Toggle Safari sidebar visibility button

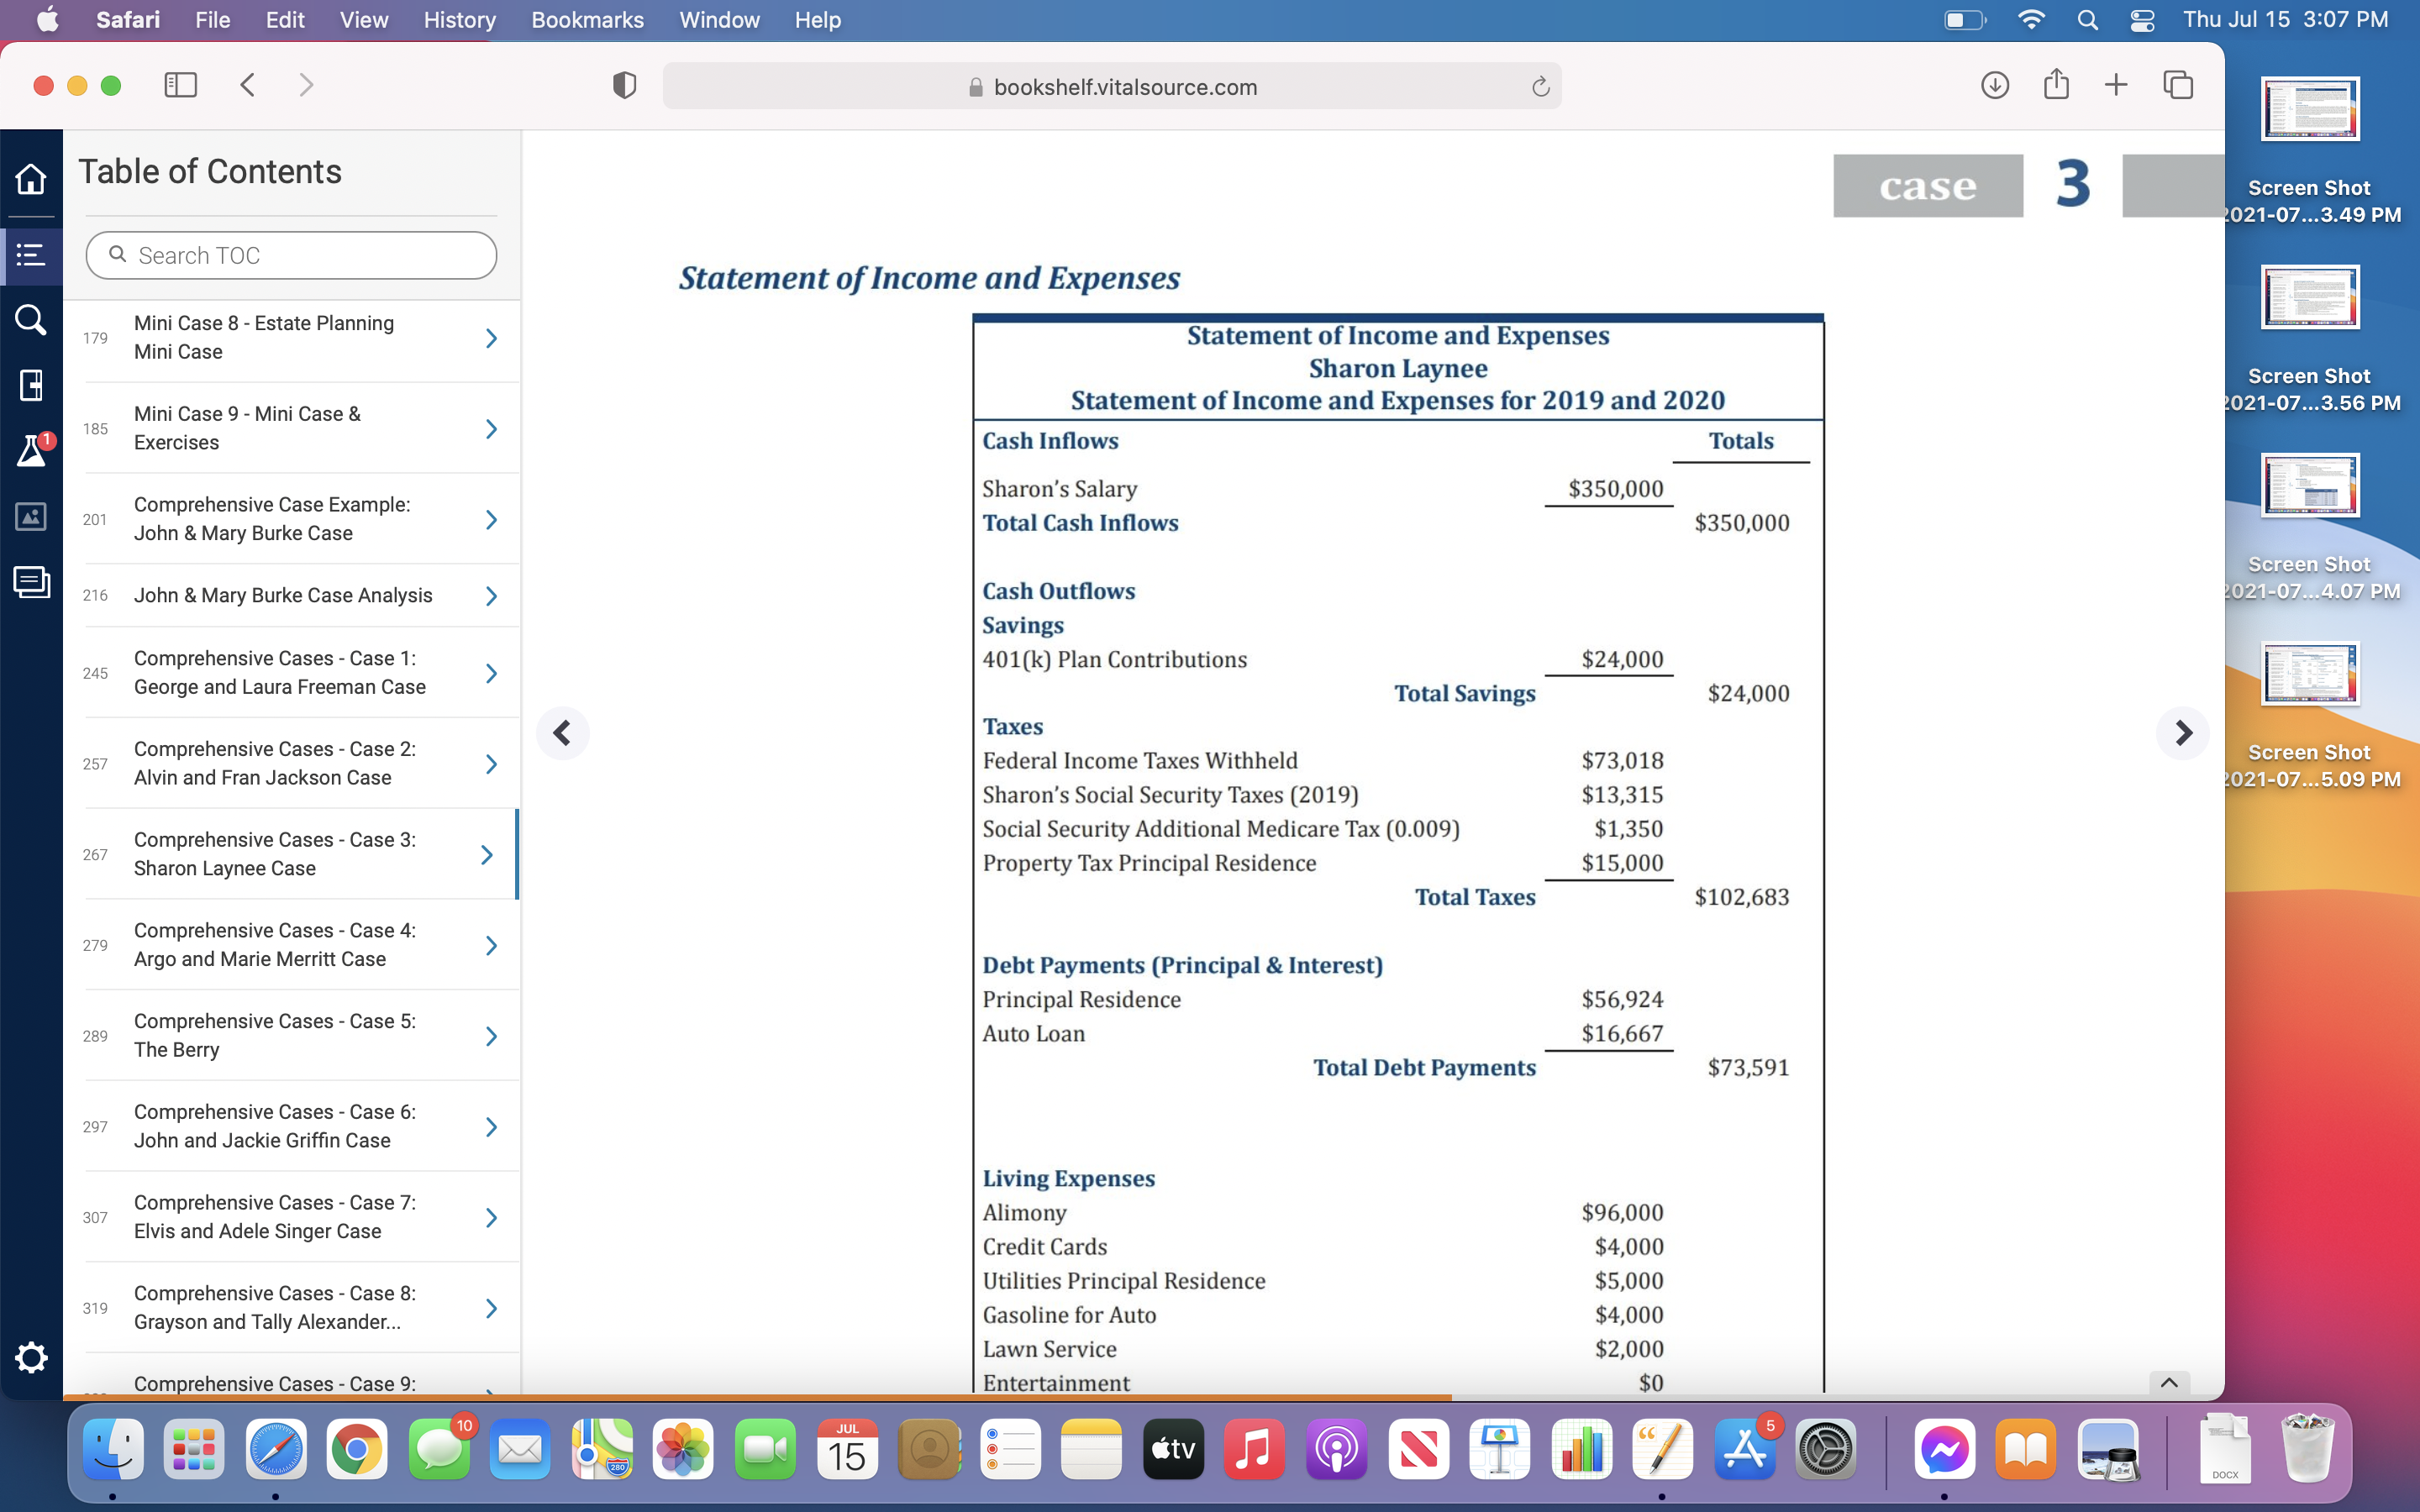[x=181, y=85]
